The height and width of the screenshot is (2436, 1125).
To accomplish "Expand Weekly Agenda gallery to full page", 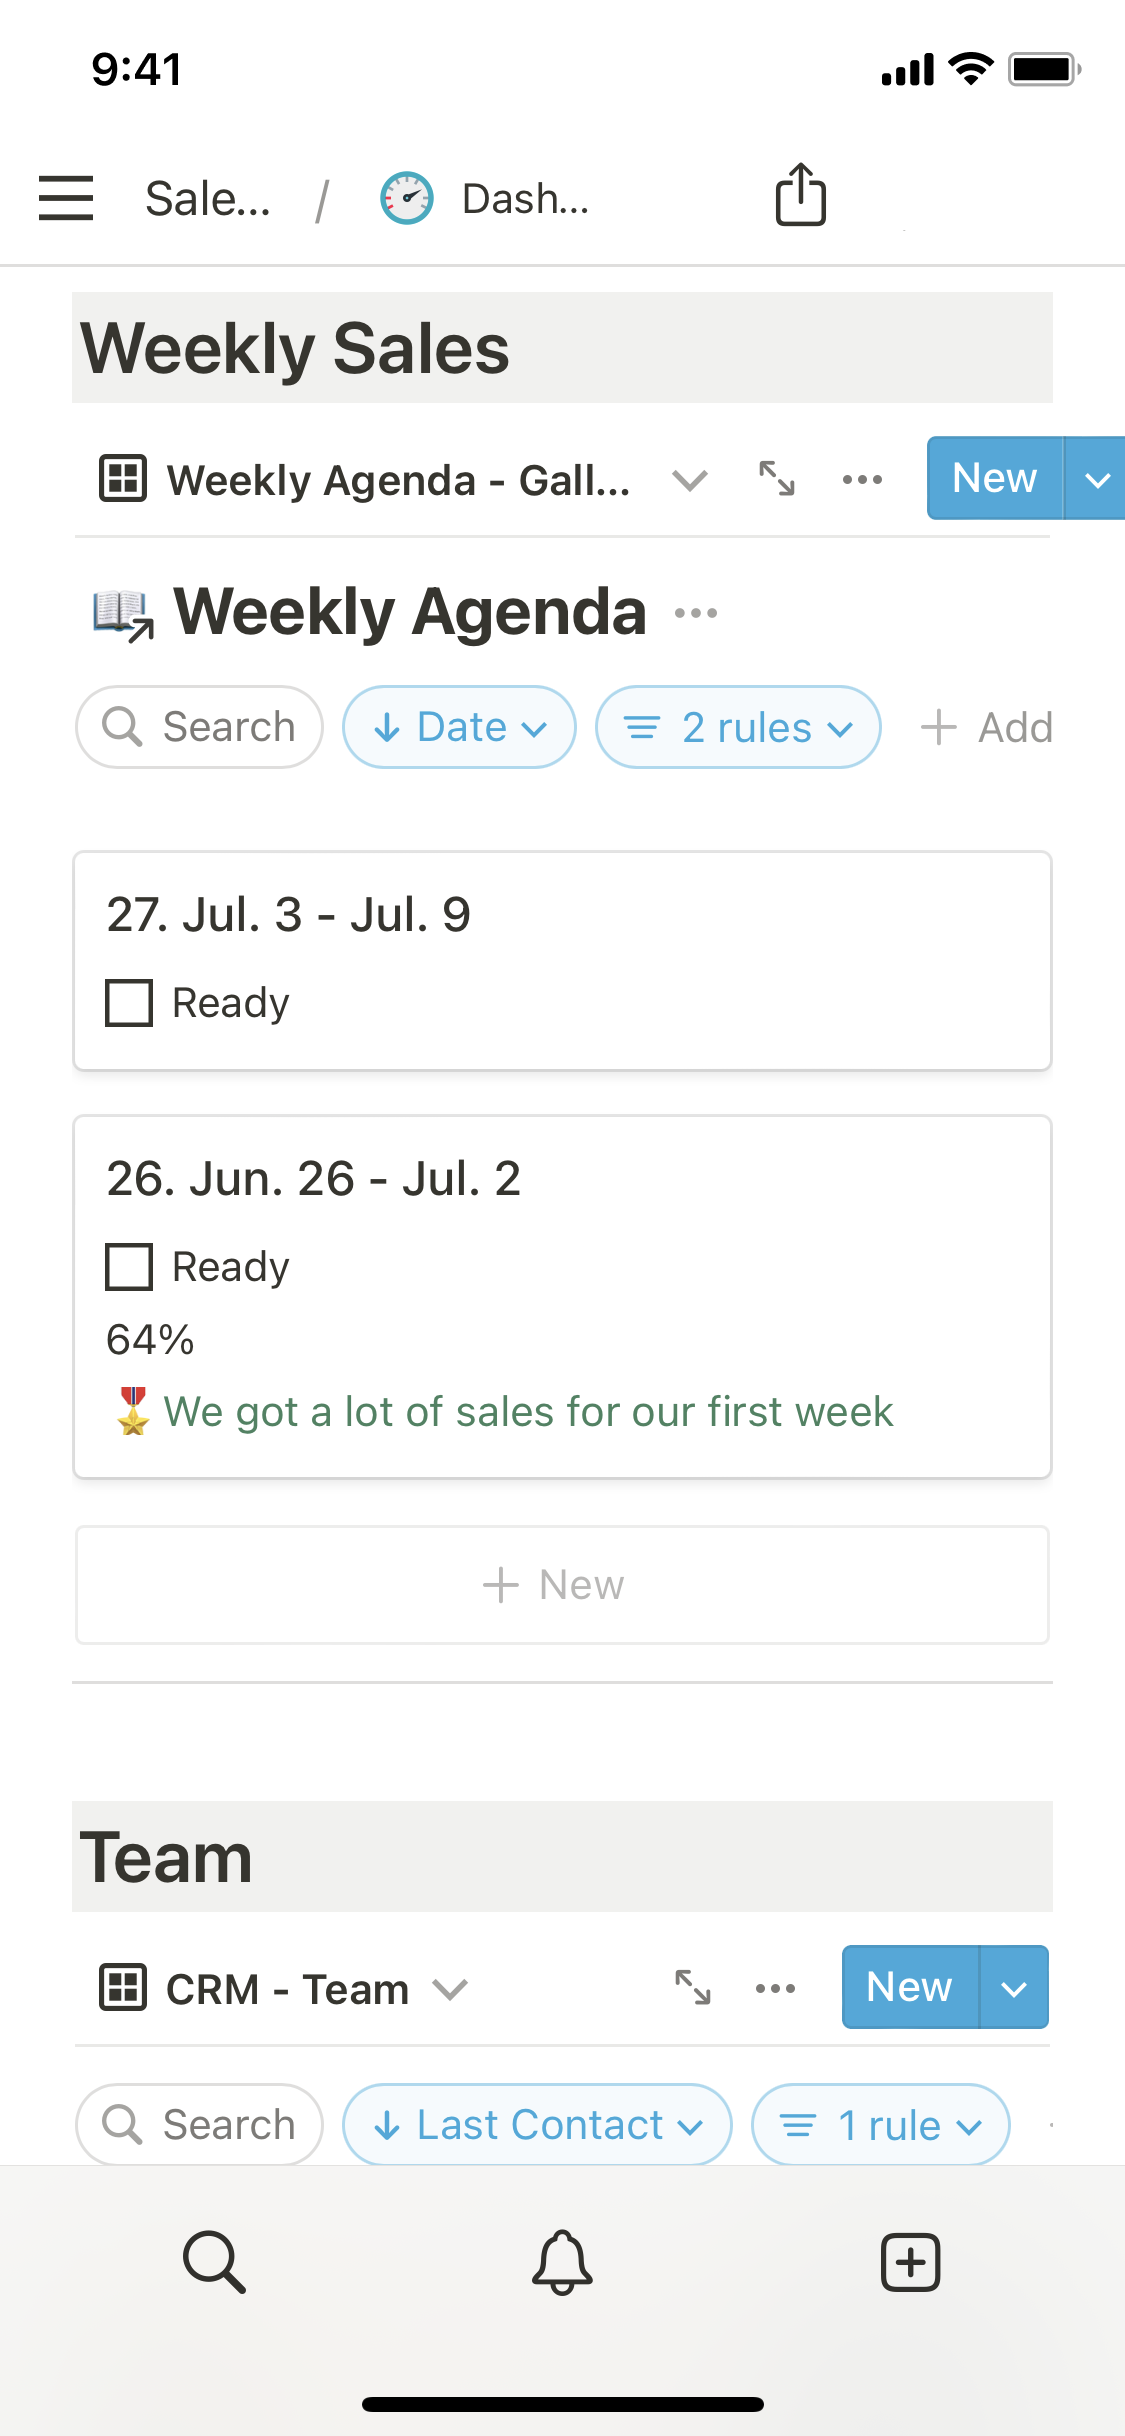I will 776,479.
